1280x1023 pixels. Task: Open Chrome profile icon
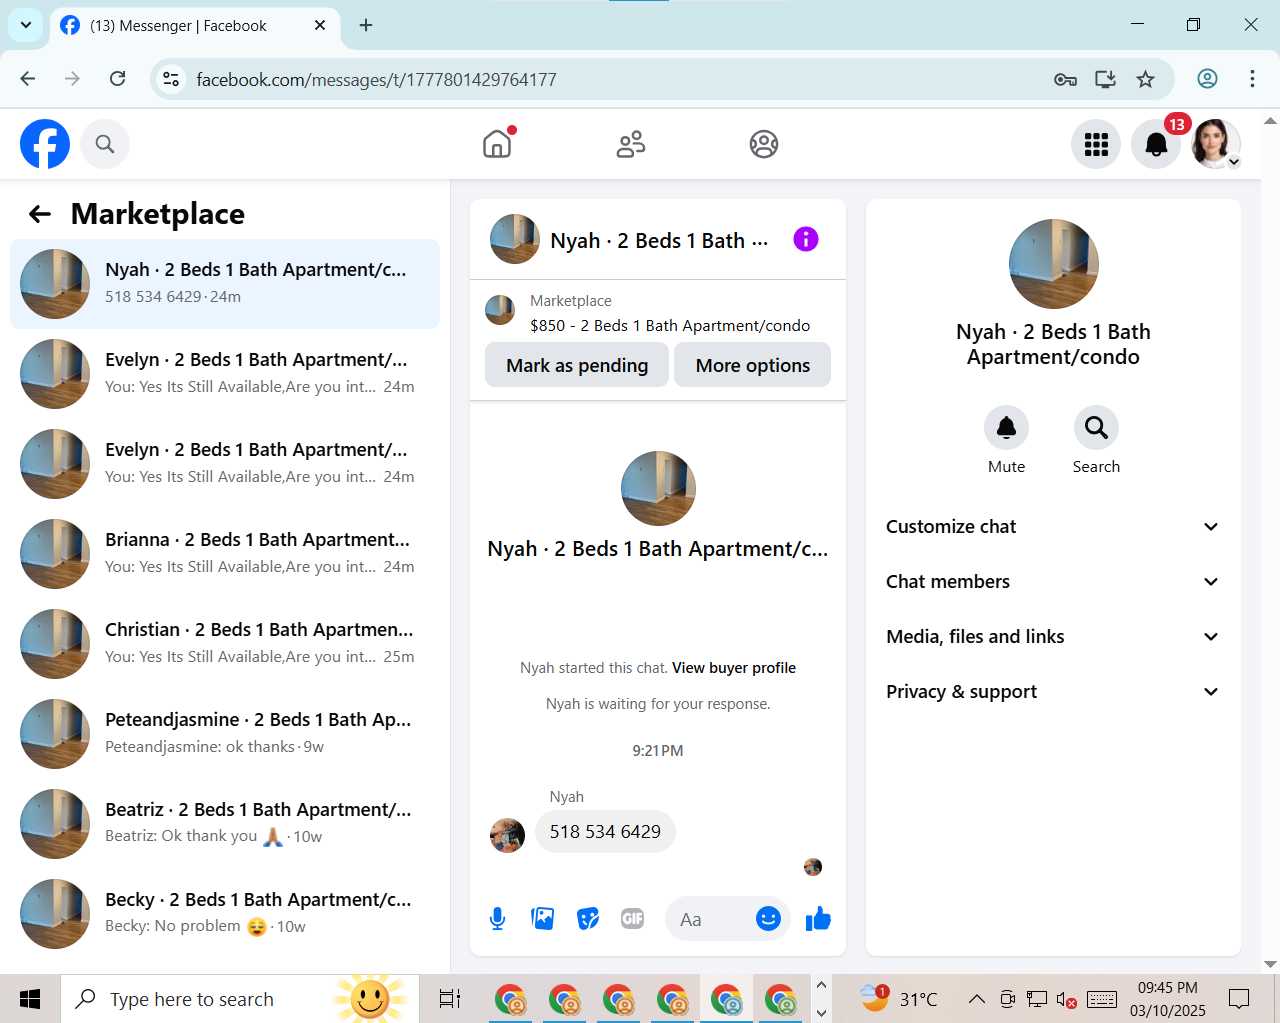[x=1207, y=79]
